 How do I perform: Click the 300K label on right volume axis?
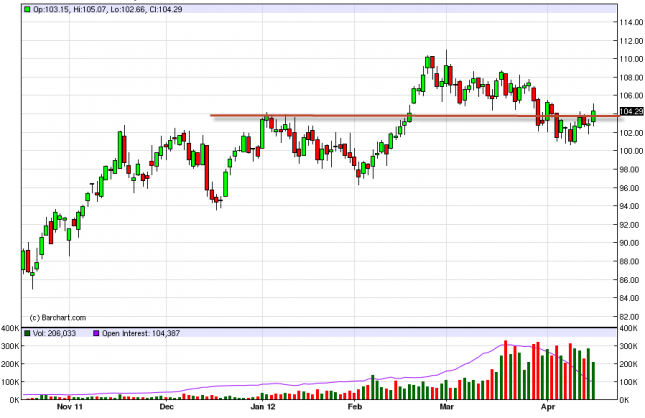coord(629,346)
